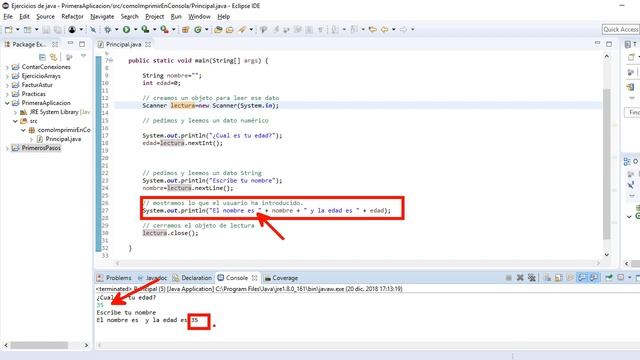Click the New file toolbar icon
This screenshot has width=640, height=360.
(x=8, y=29)
